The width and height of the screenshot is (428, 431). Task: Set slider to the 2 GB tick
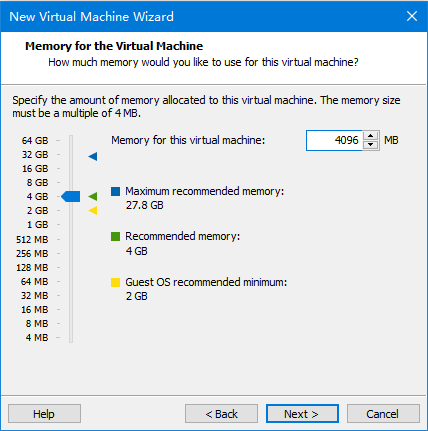(x=71, y=211)
